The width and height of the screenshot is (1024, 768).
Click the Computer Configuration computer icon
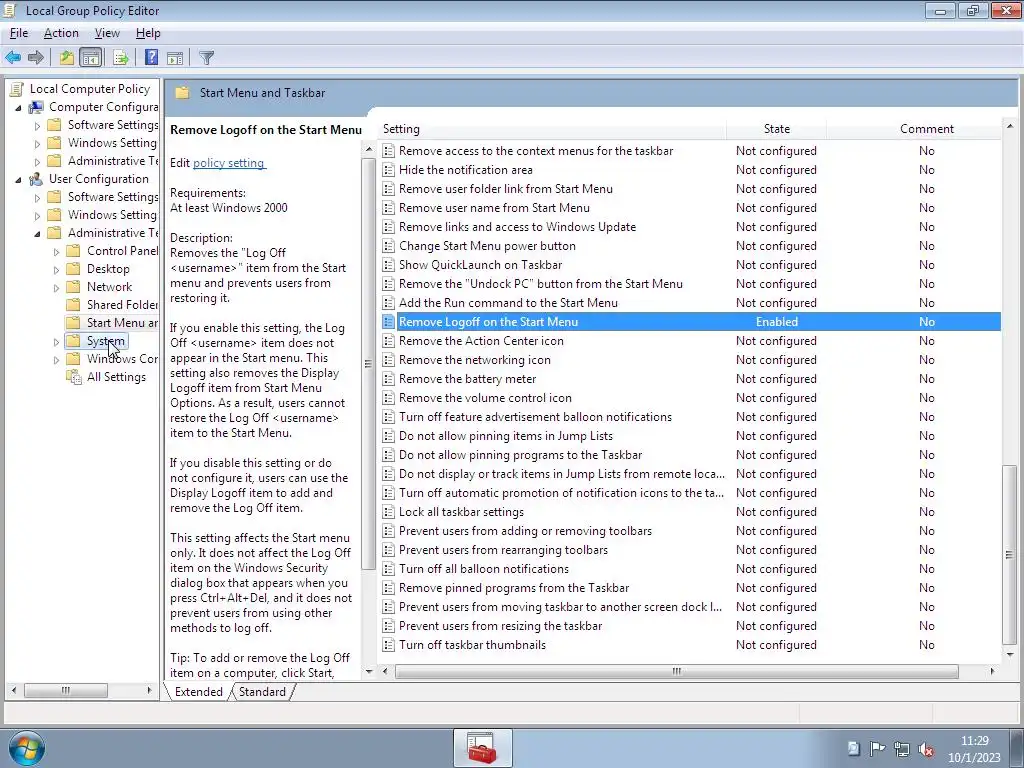tap(36, 106)
